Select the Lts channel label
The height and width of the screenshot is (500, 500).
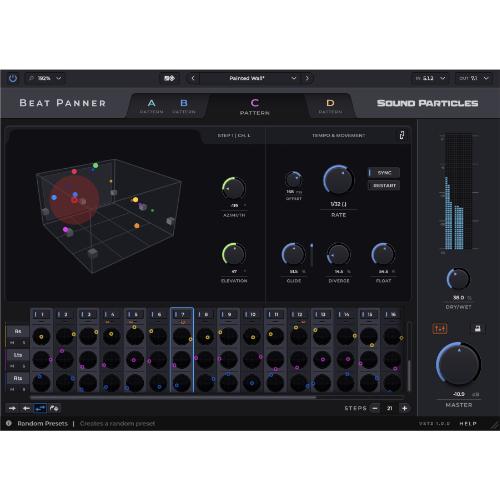point(18,355)
